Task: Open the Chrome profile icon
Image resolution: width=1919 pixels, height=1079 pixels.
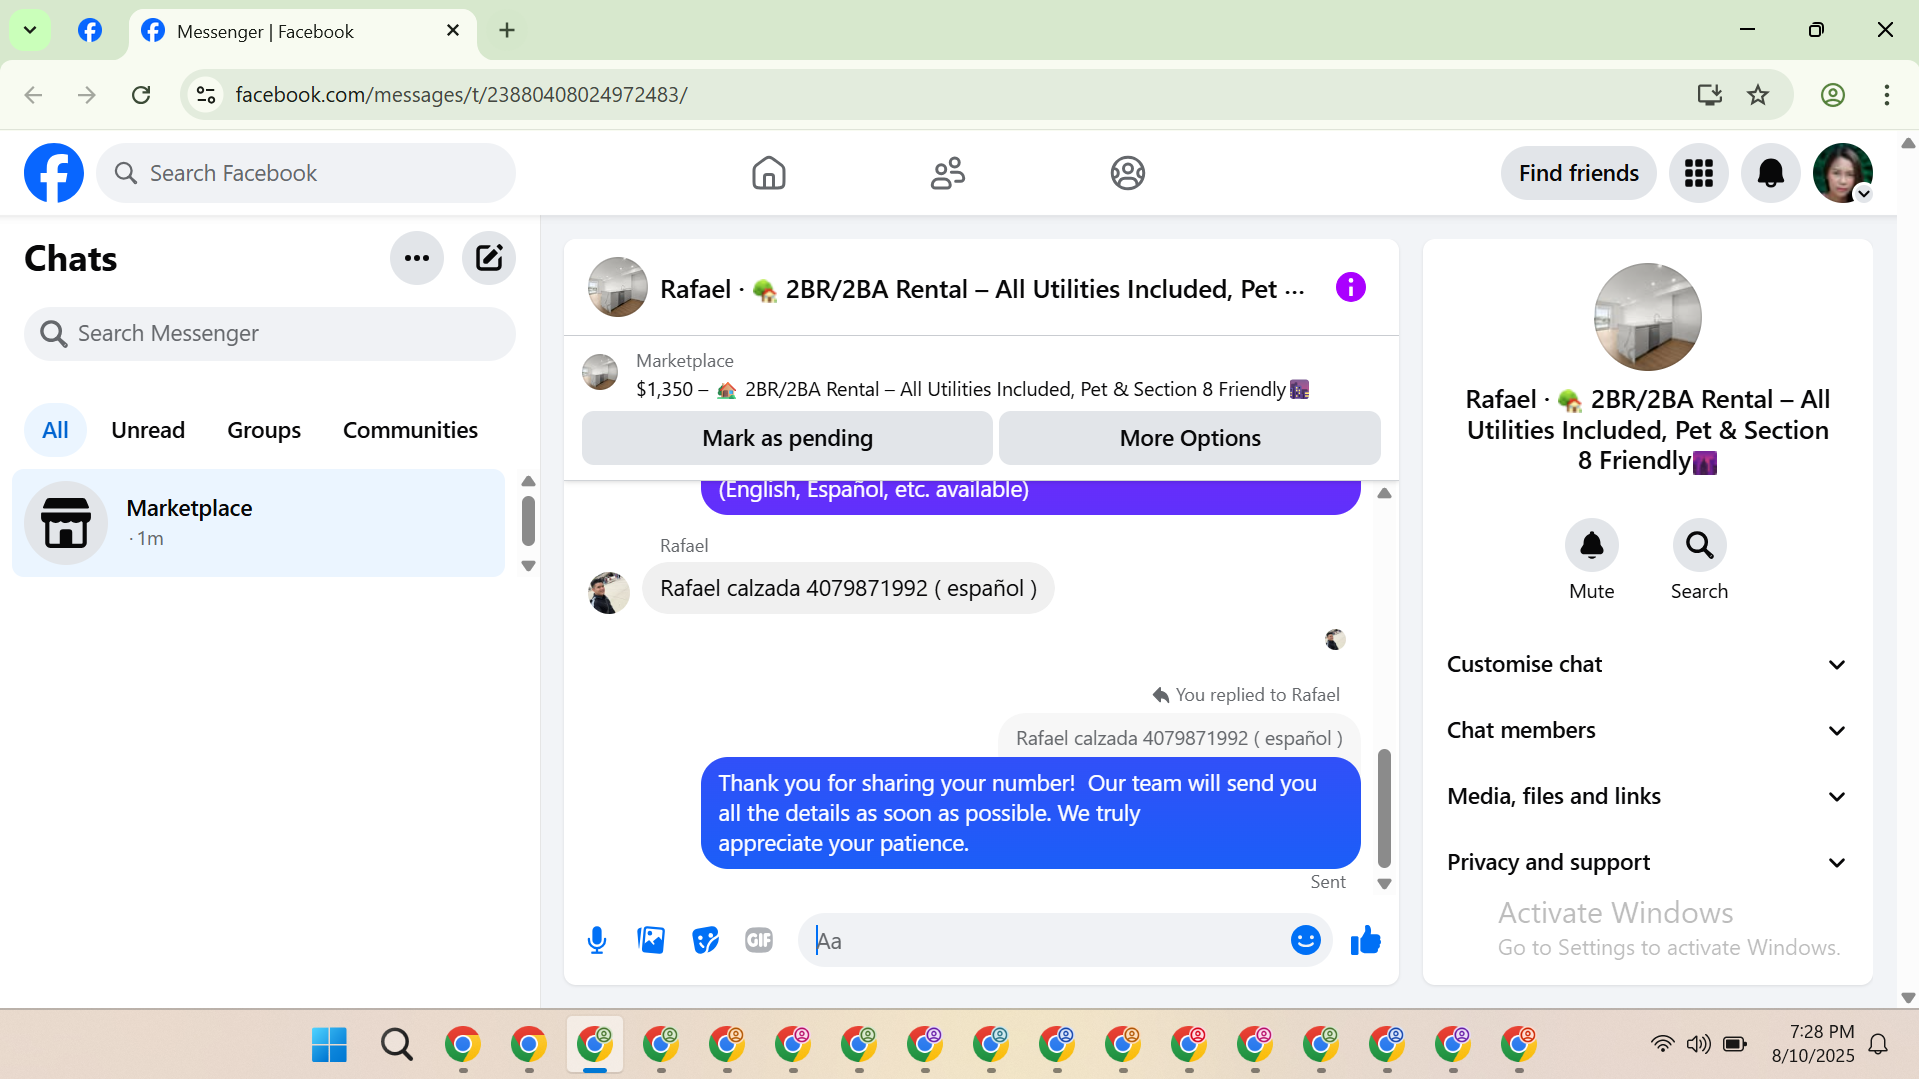Action: click(1832, 94)
